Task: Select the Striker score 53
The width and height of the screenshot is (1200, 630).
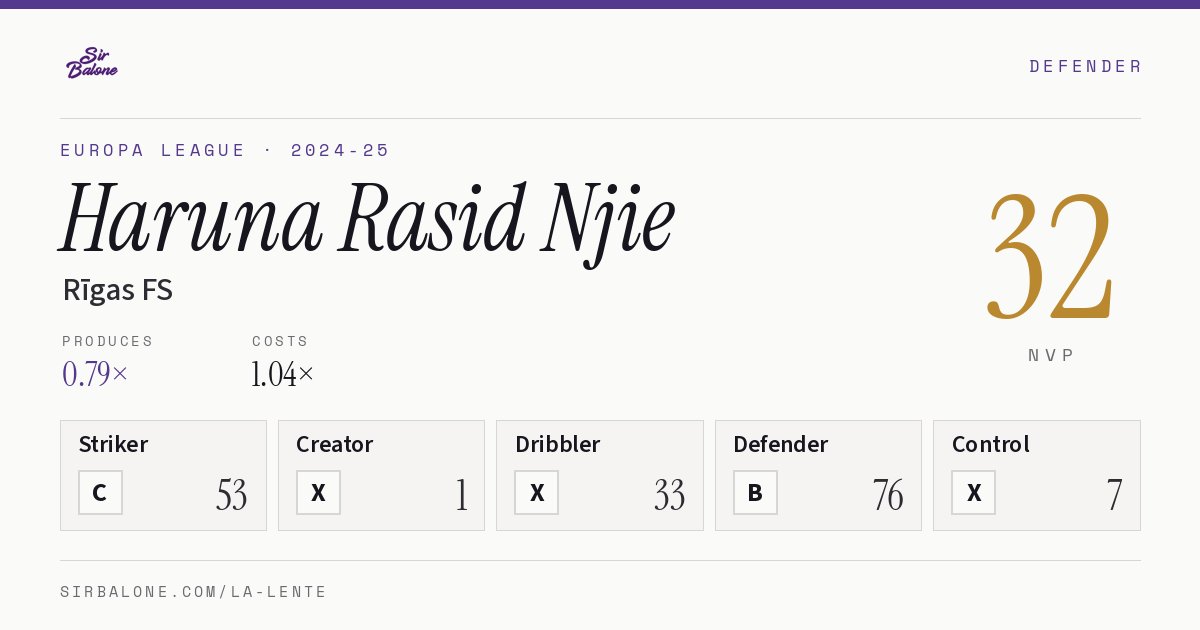Action: [x=231, y=495]
